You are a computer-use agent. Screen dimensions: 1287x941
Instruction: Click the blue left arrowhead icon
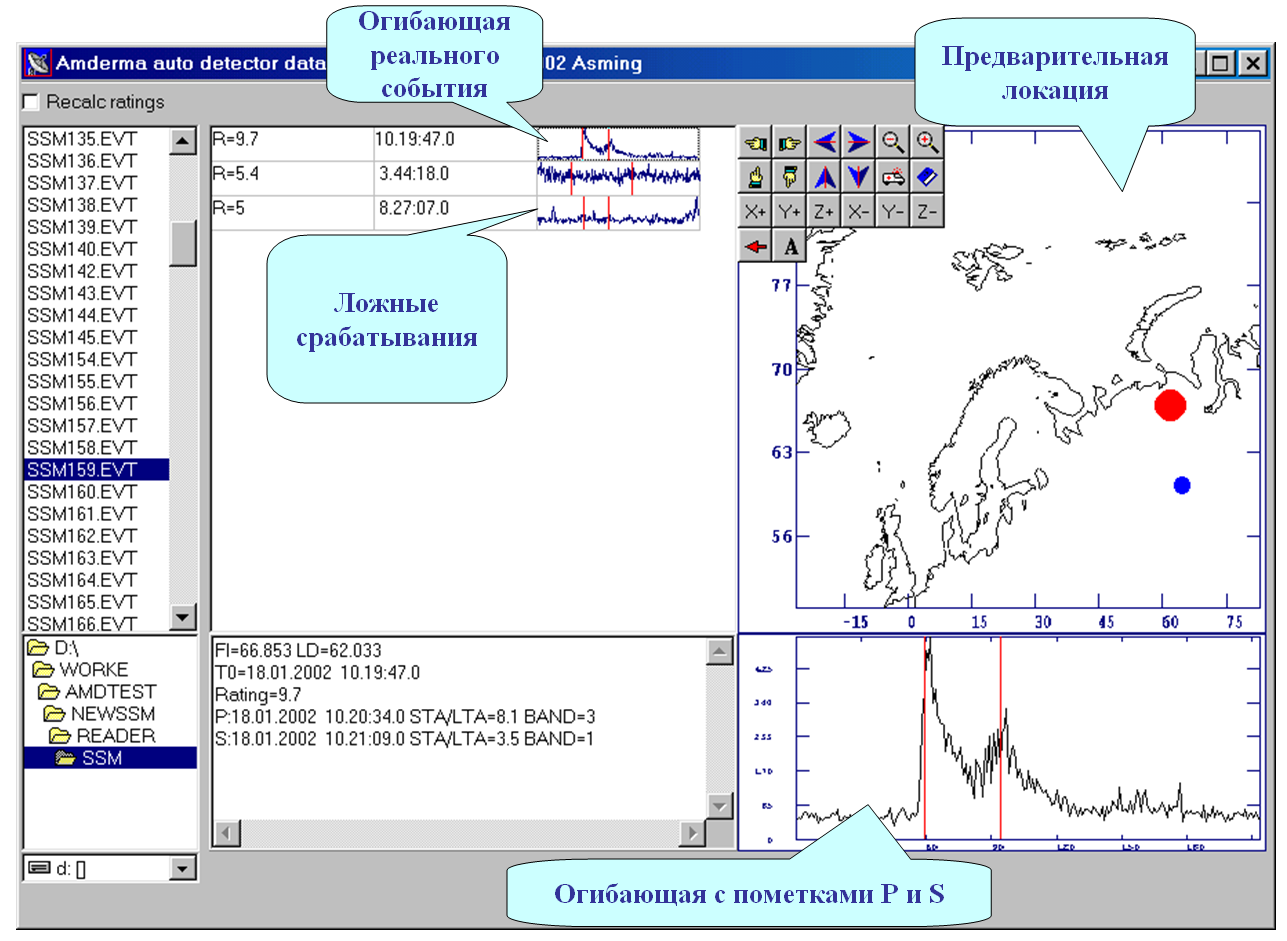point(824,143)
